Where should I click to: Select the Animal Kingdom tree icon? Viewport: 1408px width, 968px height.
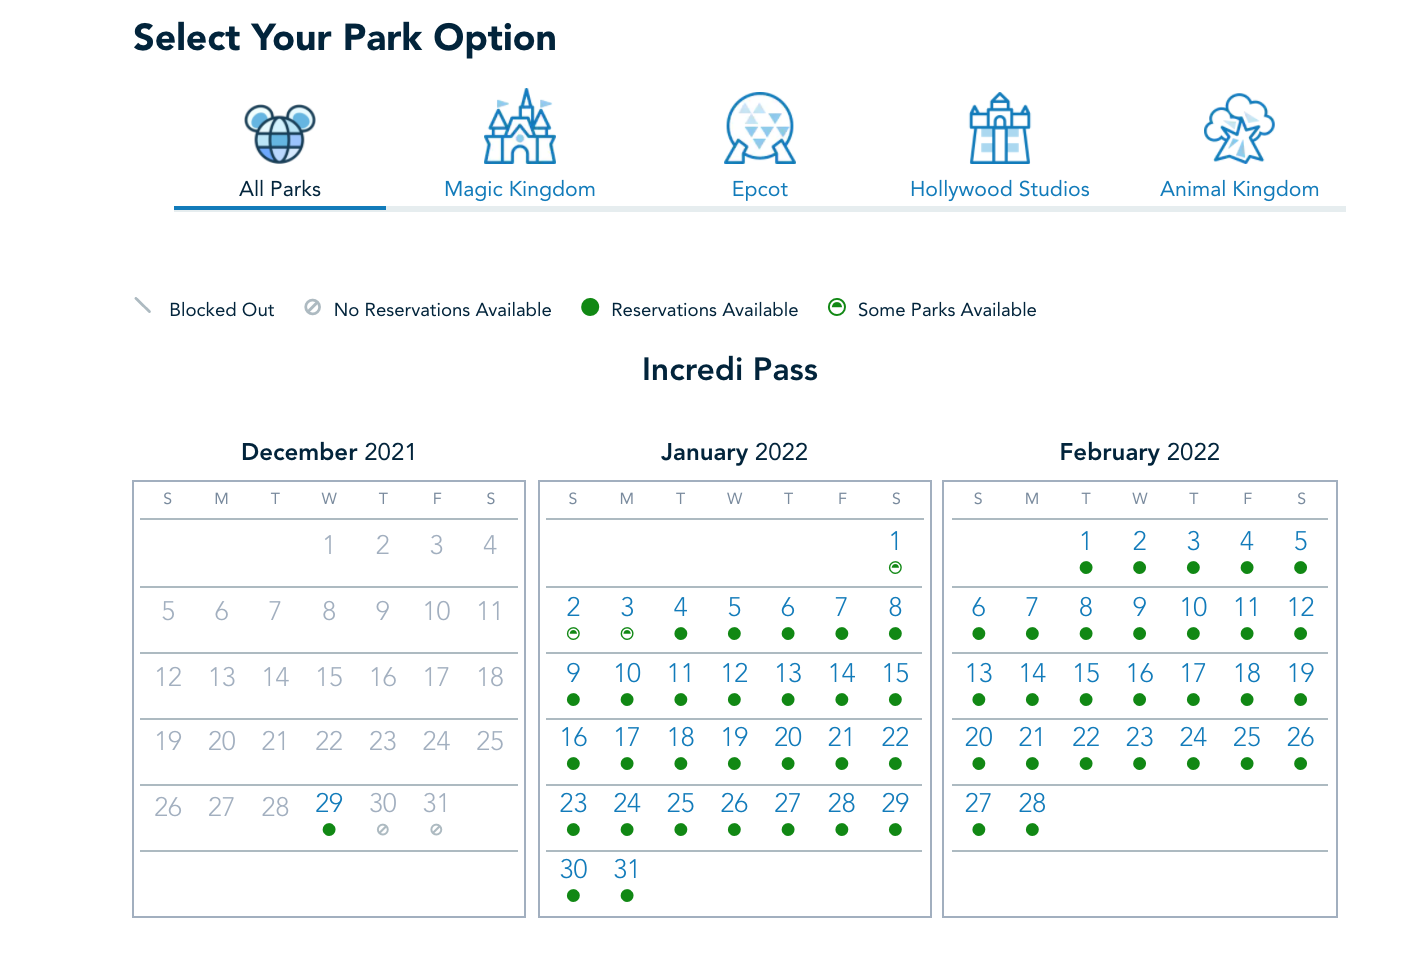tap(1239, 129)
